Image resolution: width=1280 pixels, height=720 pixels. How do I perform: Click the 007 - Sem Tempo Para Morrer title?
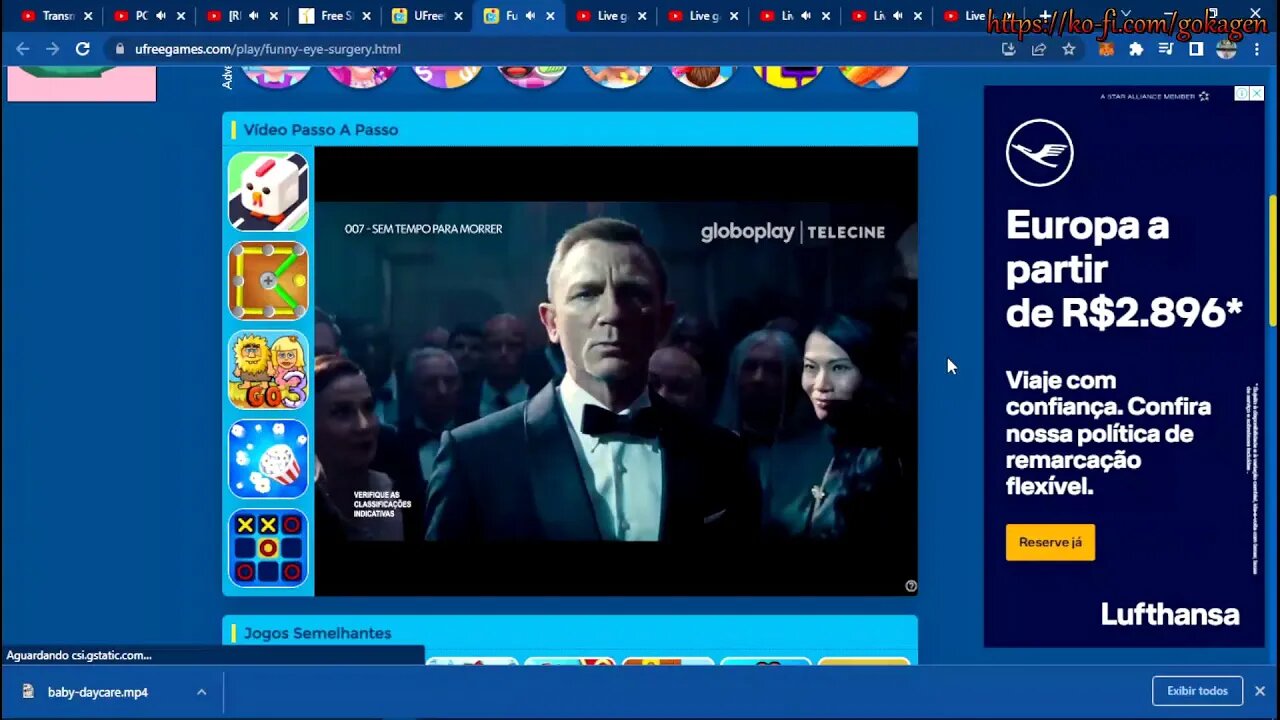point(423,229)
